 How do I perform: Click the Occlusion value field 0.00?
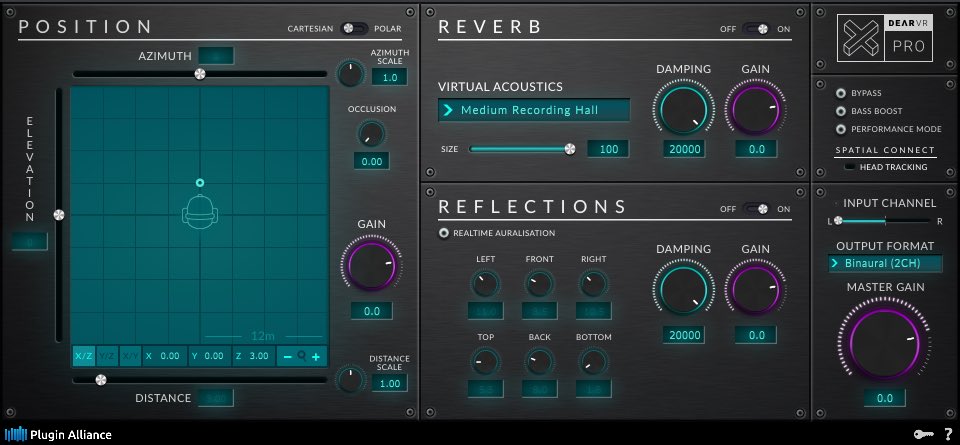372,162
